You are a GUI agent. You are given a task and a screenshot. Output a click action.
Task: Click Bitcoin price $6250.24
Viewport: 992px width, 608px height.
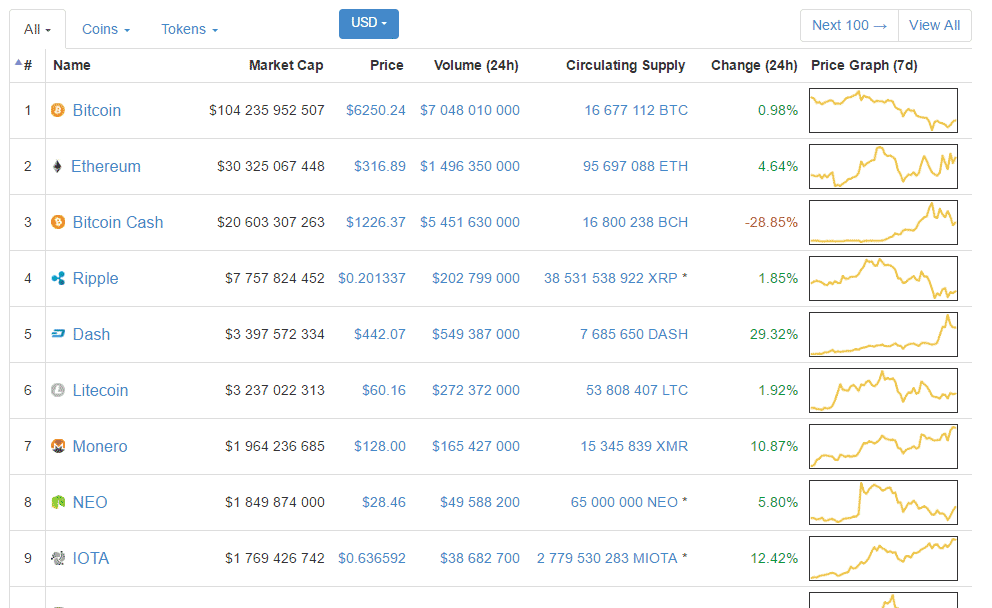click(376, 110)
